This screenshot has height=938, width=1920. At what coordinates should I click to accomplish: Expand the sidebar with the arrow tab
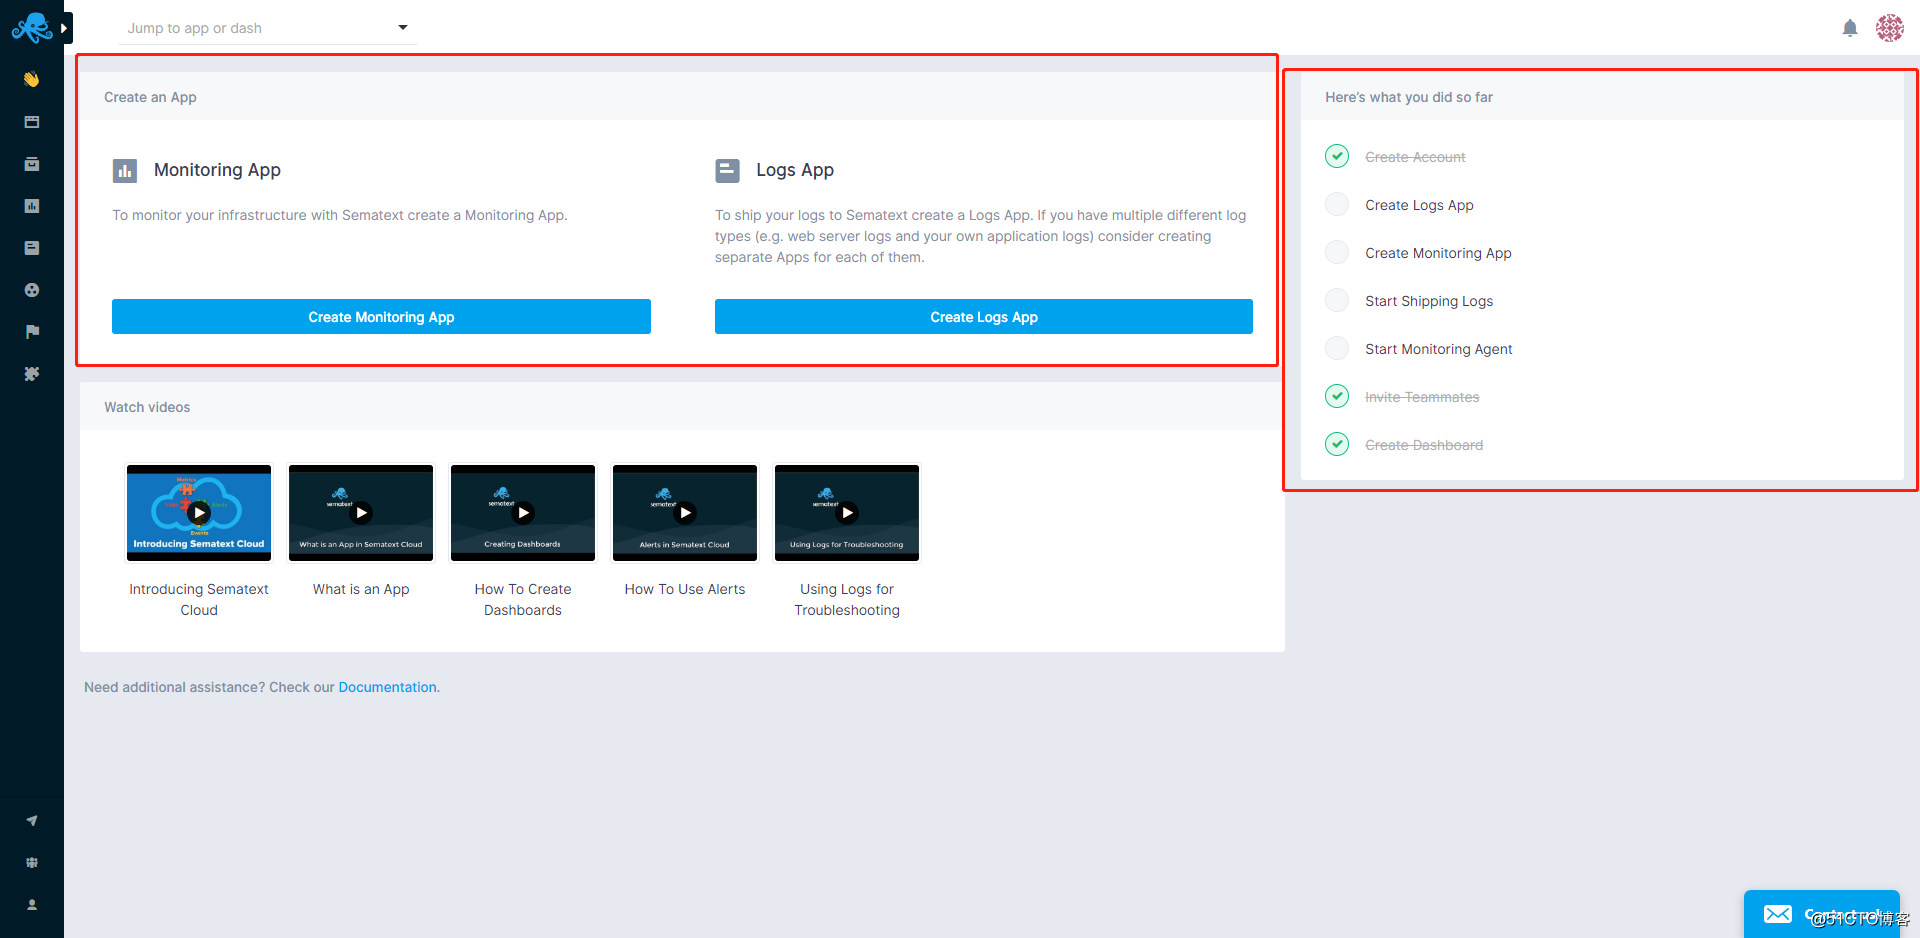64,28
